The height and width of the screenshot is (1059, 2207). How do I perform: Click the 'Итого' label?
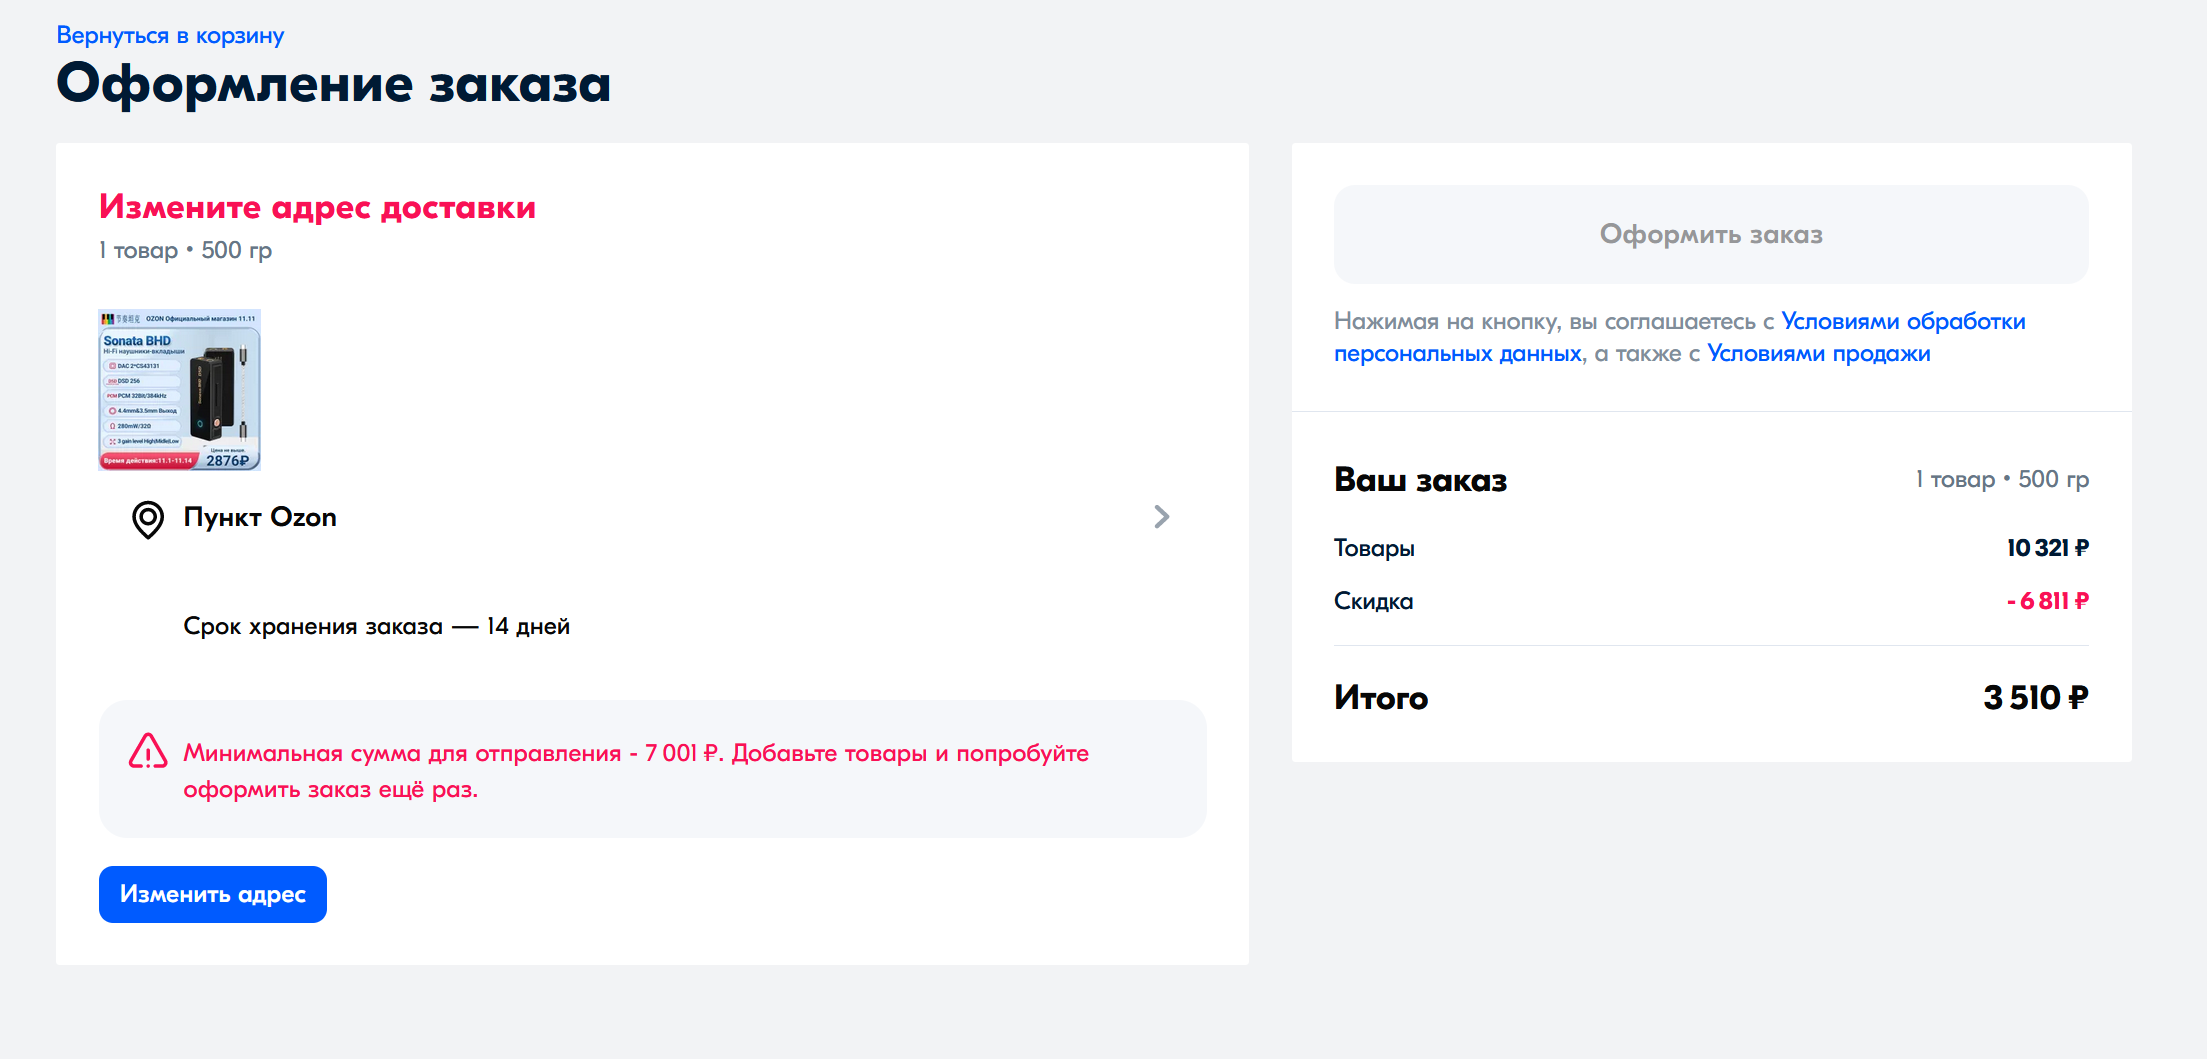tap(1381, 698)
